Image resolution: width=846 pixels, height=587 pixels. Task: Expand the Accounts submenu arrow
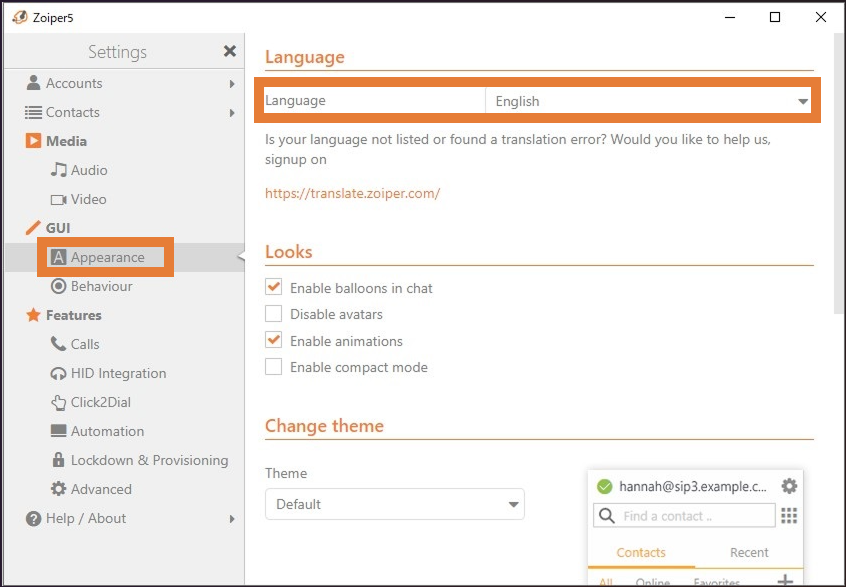(232, 84)
